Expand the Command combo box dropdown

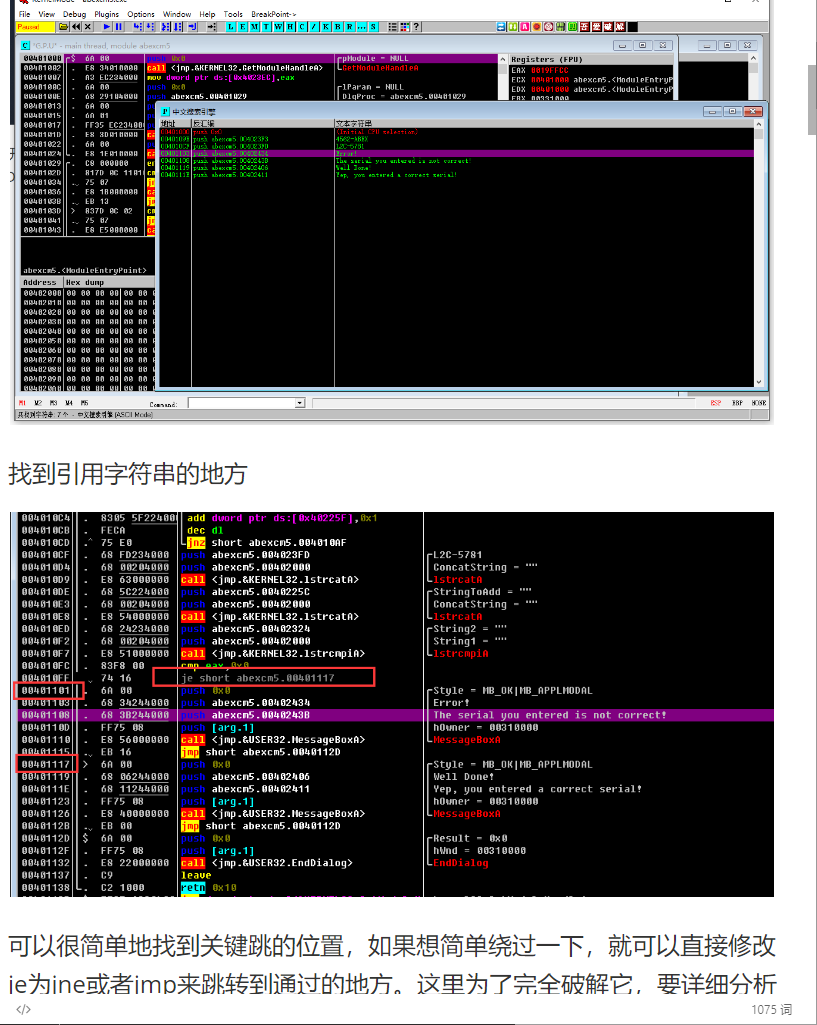pyautogui.click(x=299, y=403)
